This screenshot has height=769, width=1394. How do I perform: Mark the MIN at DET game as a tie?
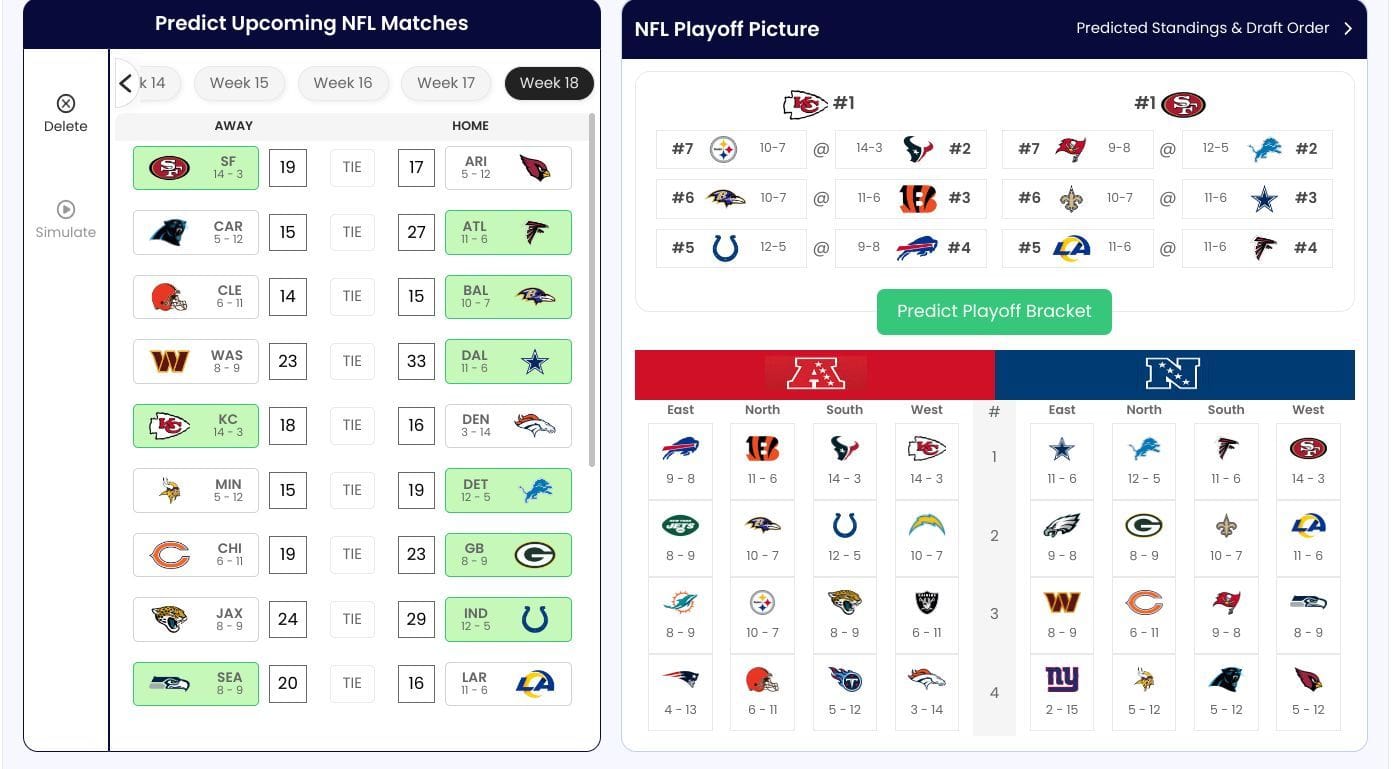pyautogui.click(x=352, y=489)
